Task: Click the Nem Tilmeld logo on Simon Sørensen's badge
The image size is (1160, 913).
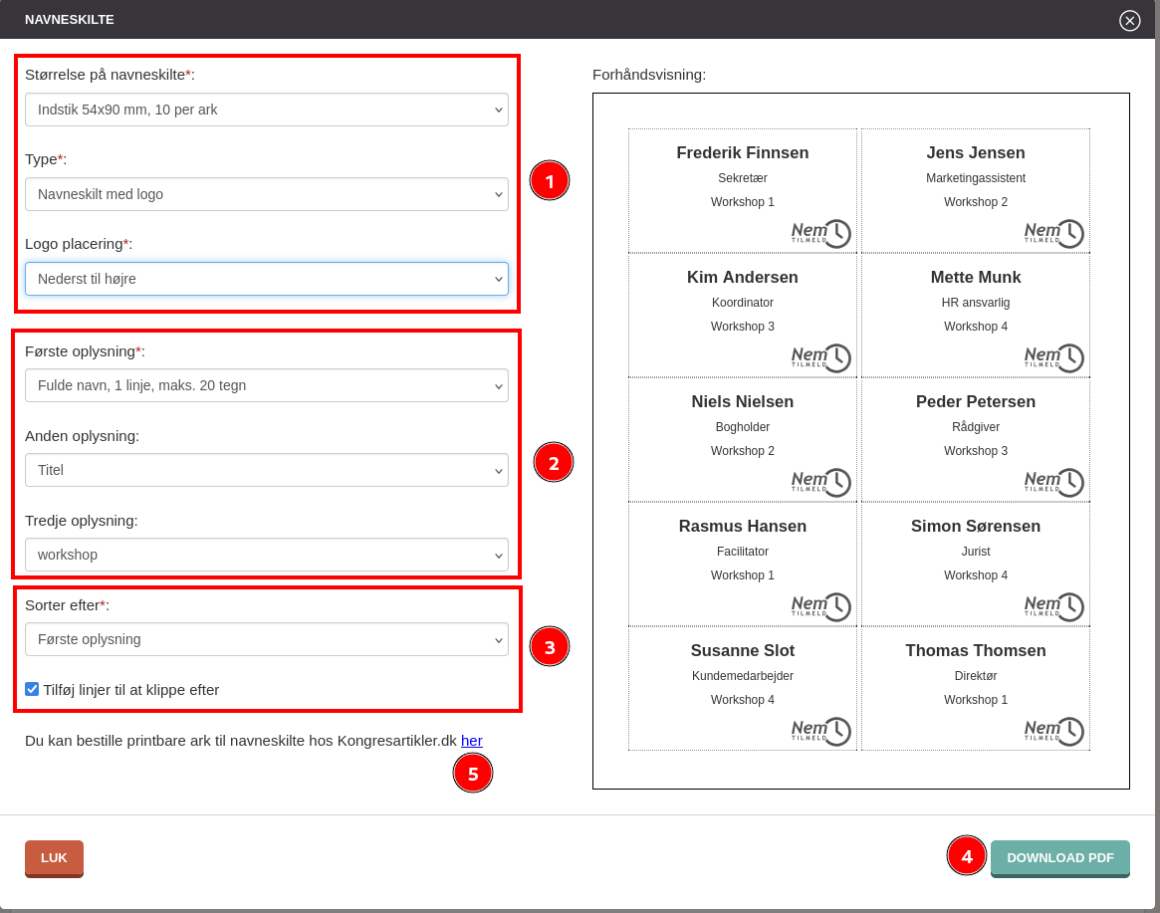Action: click(1053, 606)
